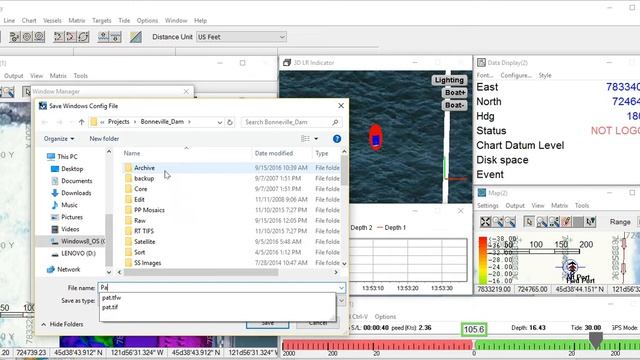
Task: Open the Organize dropdown menu
Action: click(x=59, y=139)
